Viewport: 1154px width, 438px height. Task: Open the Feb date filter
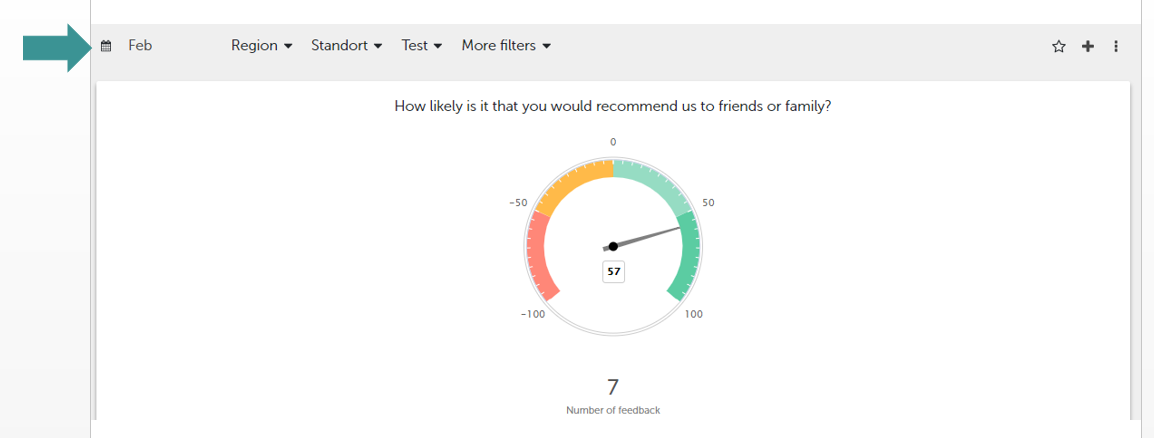(140, 46)
